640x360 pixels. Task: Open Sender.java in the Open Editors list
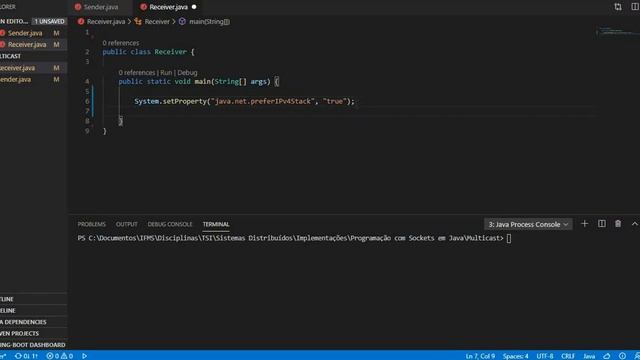[x=33, y=33]
